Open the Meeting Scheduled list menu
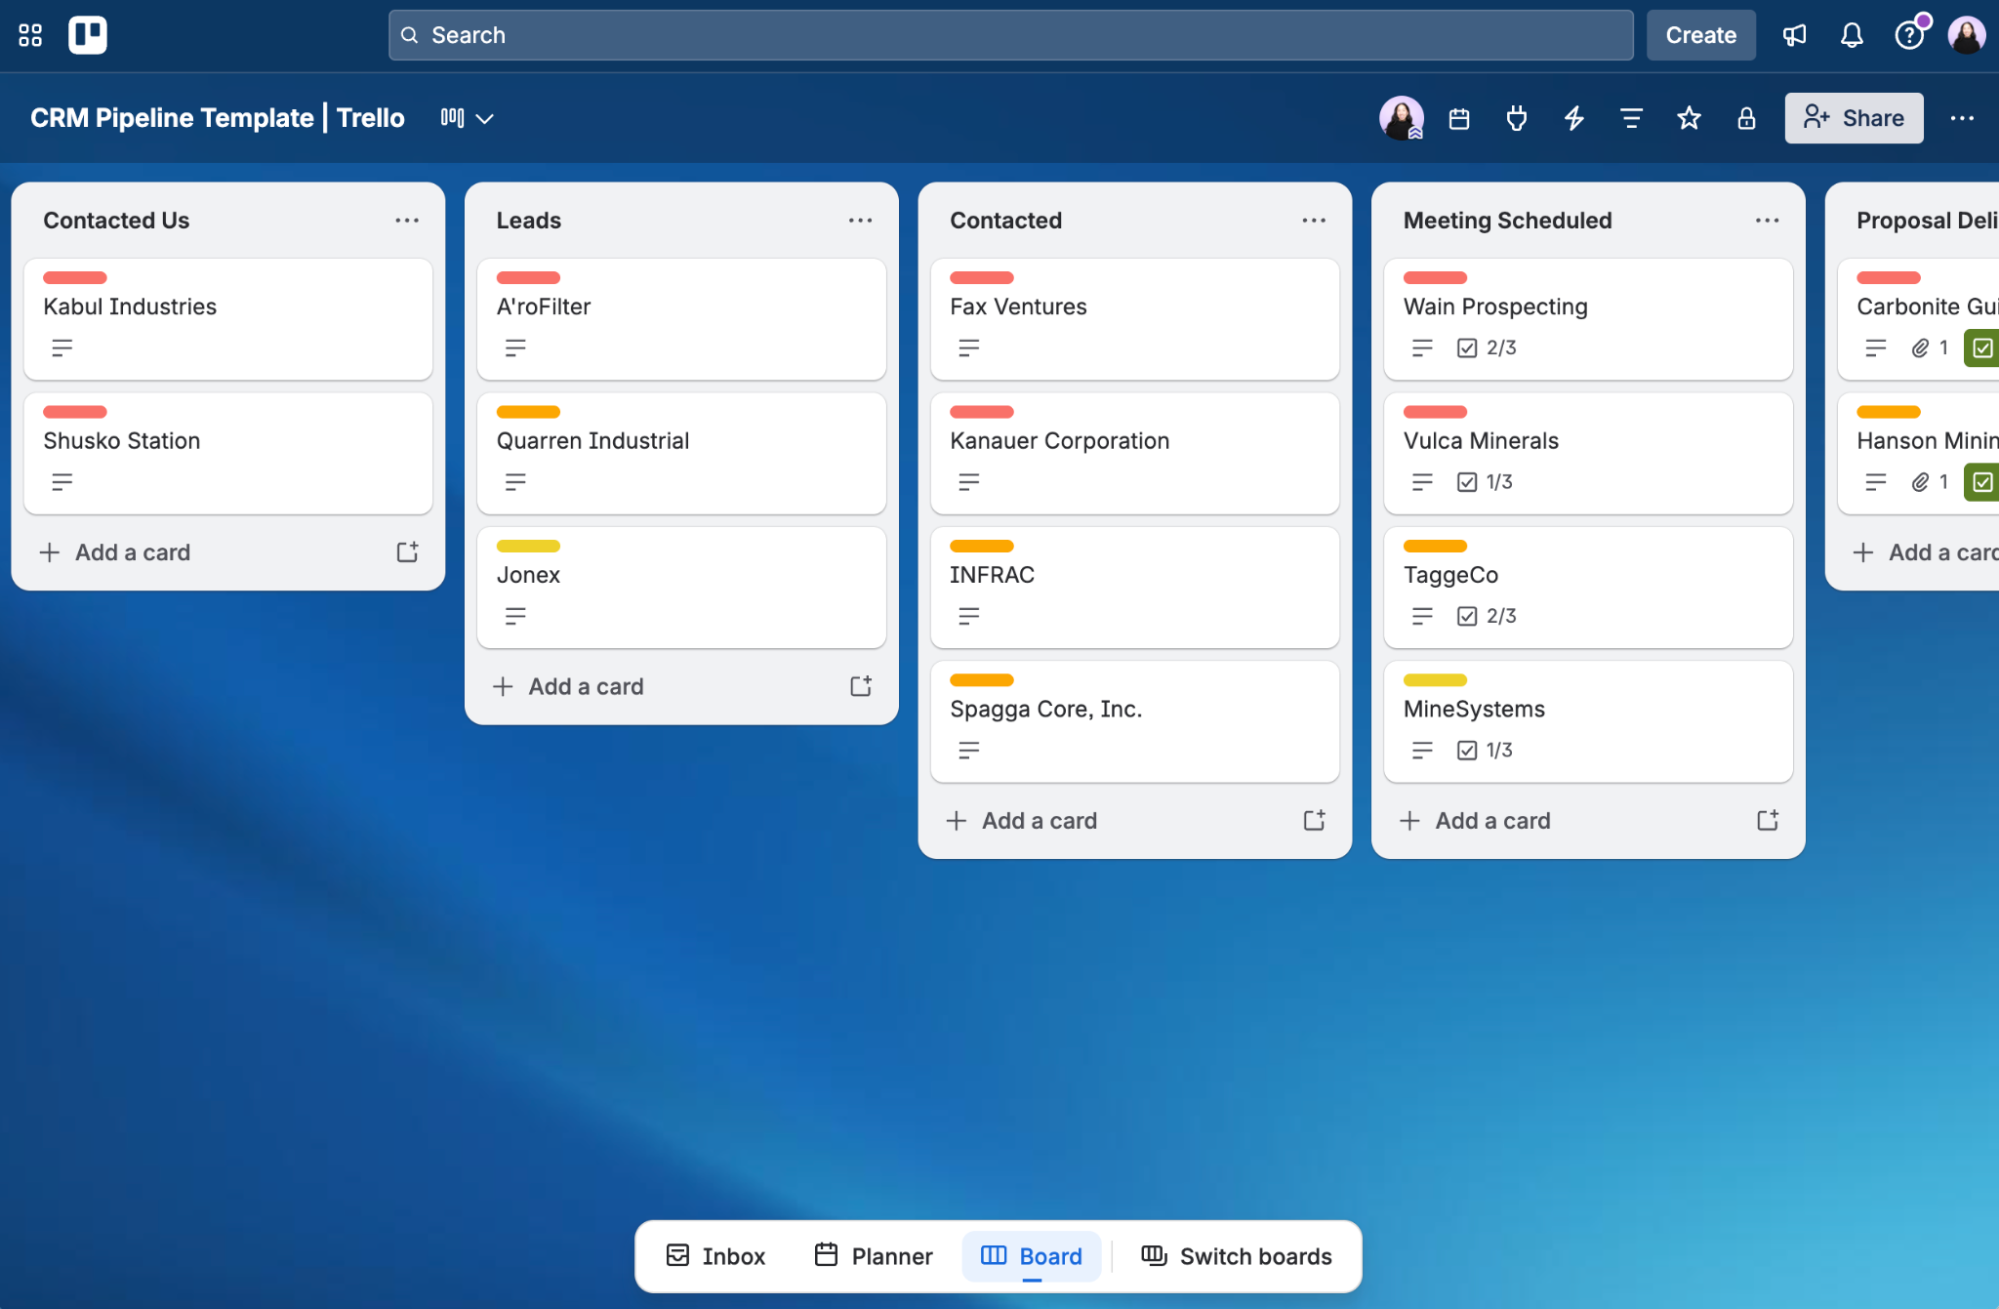This screenshot has height=1309, width=1999. click(1766, 219)
